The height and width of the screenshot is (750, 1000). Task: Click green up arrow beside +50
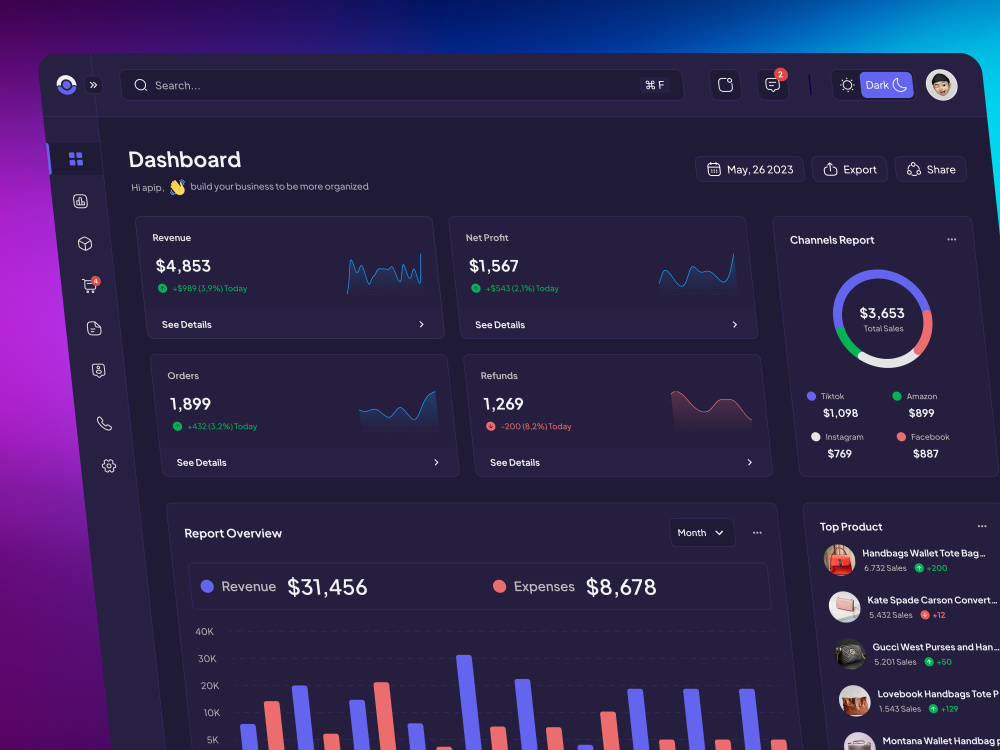(929, 661)
